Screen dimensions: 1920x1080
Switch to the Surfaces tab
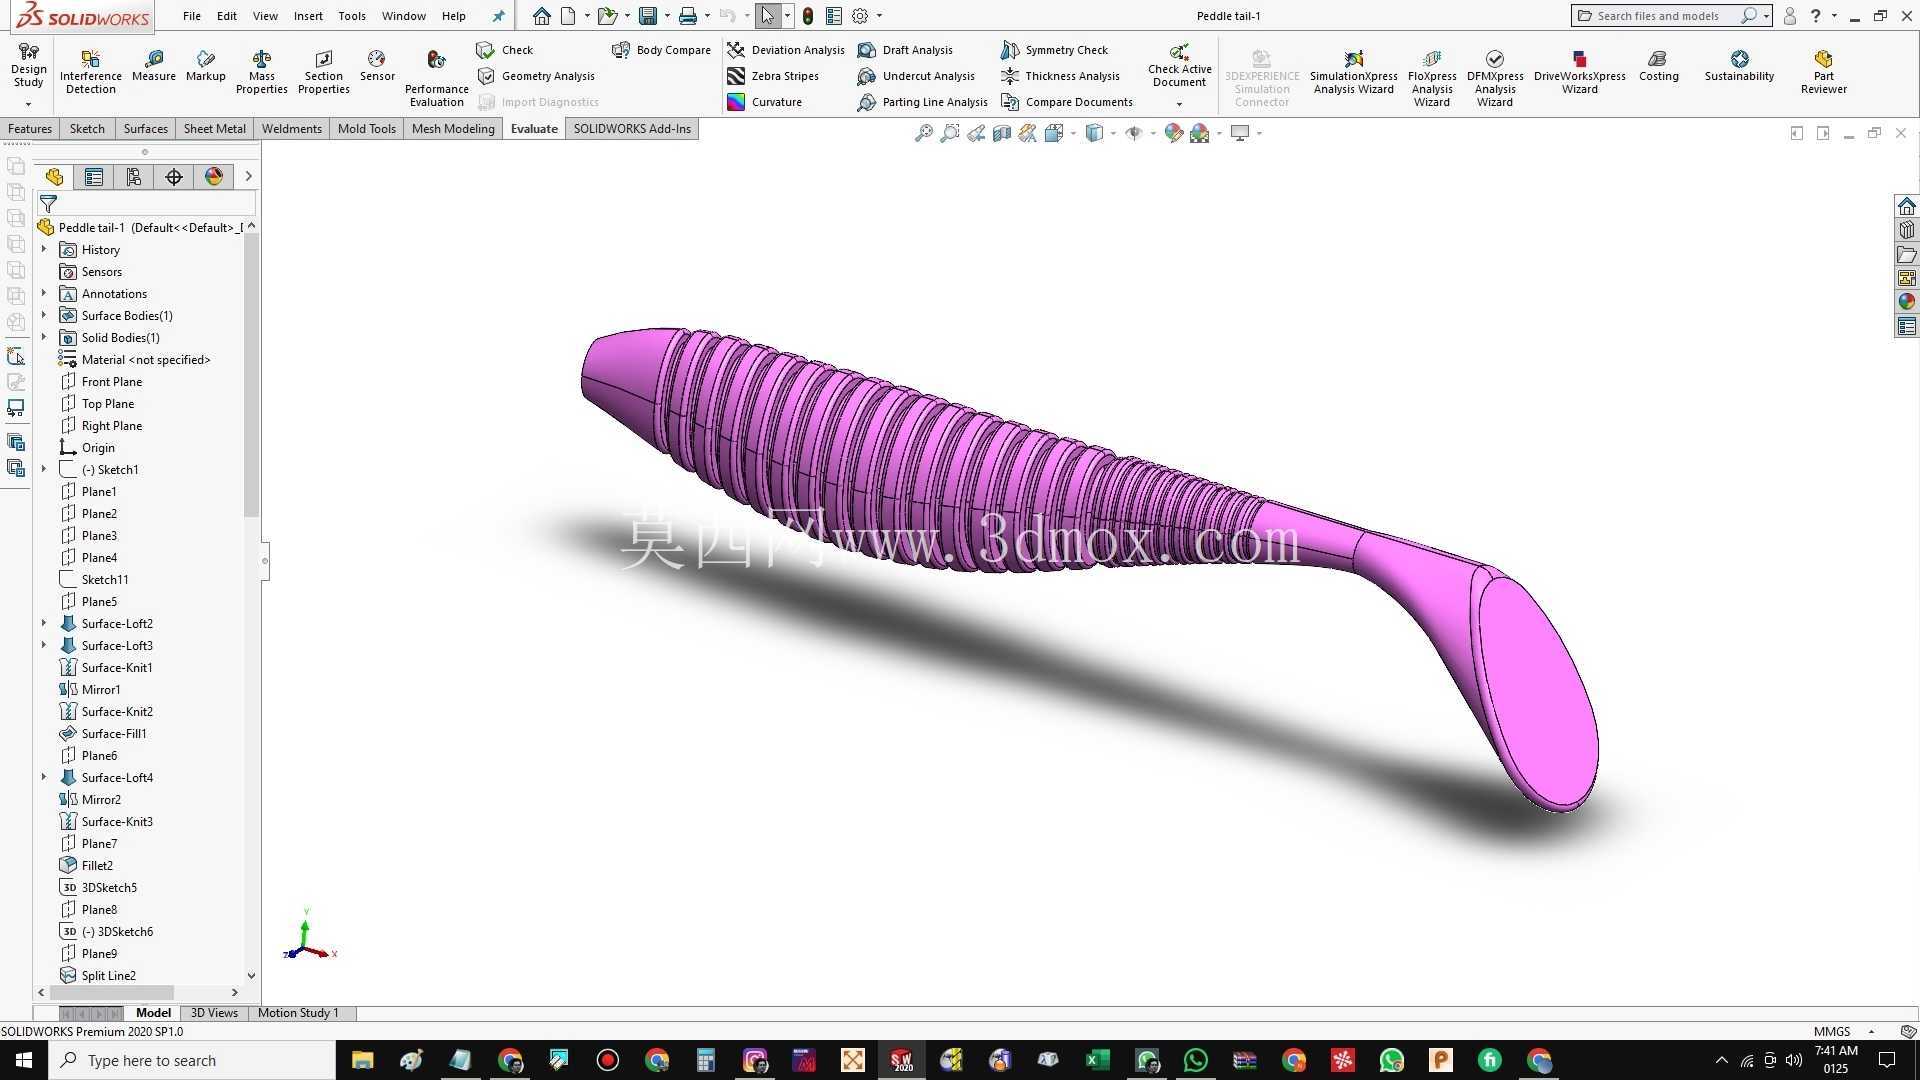tap(145, 129)
